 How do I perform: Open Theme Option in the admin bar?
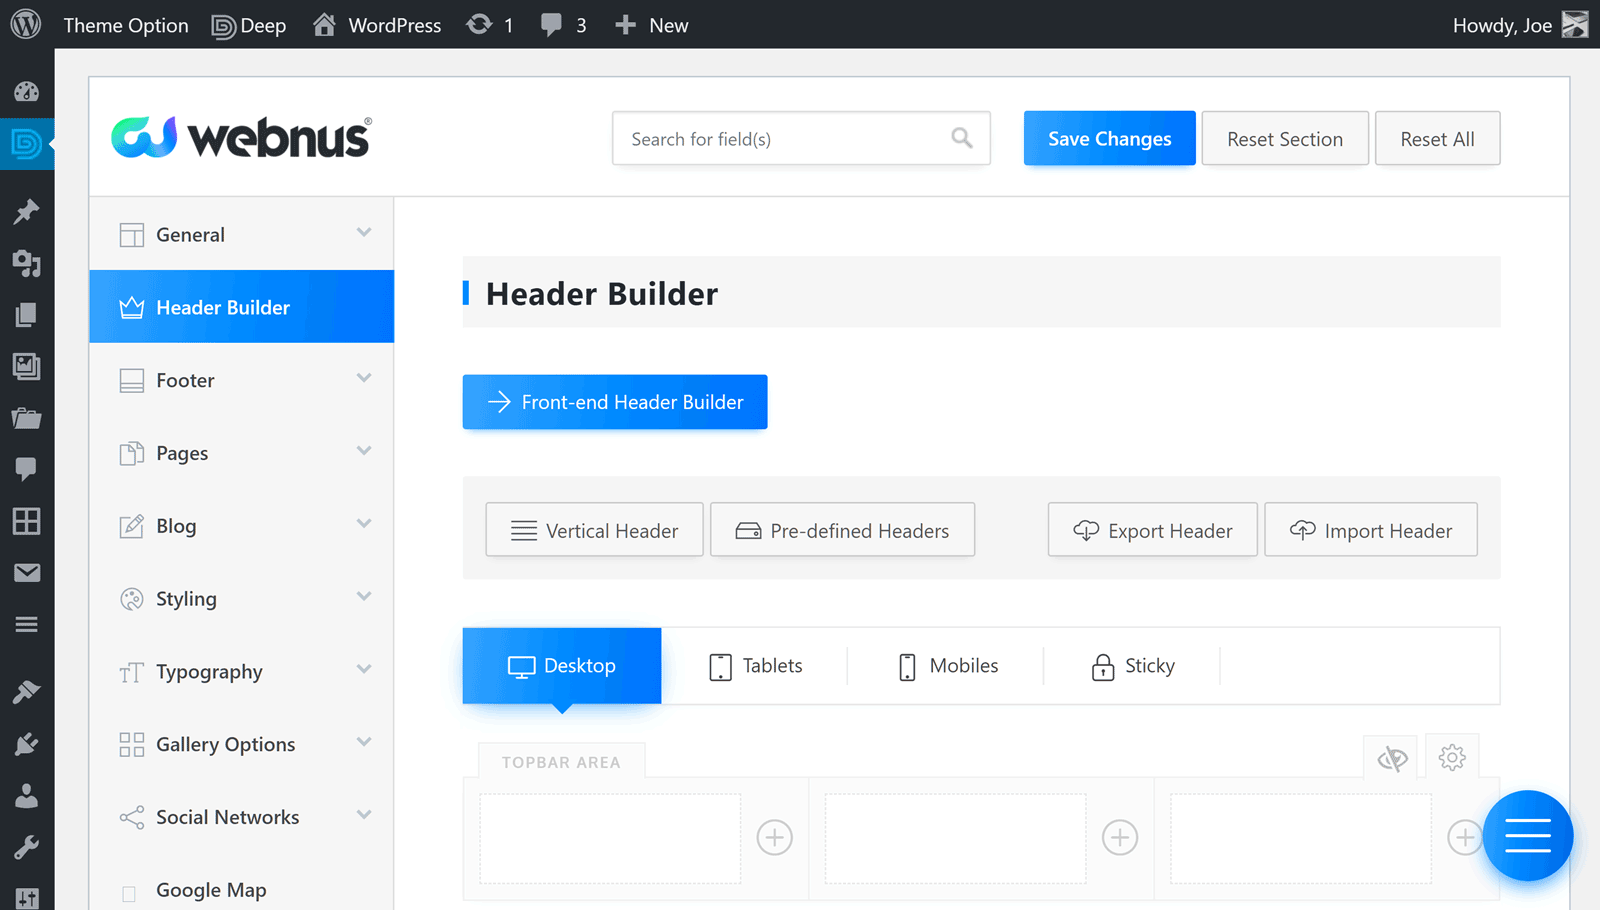(x=126, y=25)
